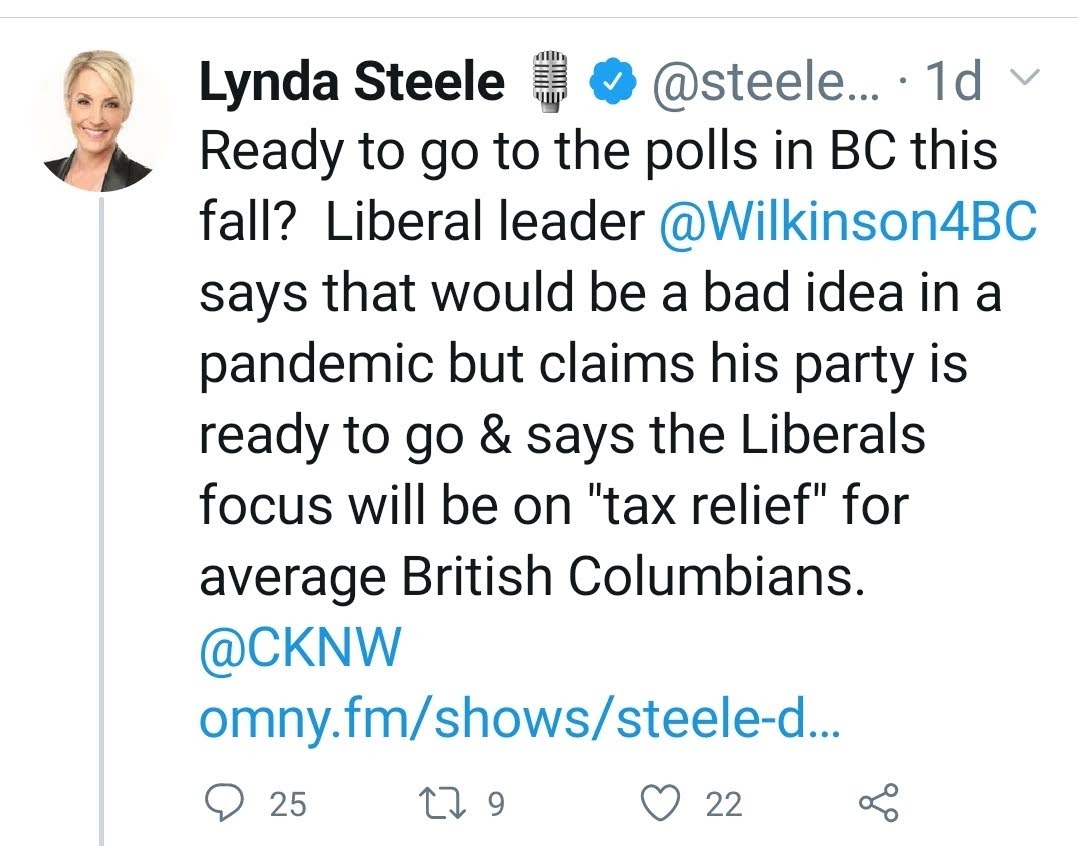Open the Lynda Steele display name
Screen dimensions: 1078x846
(352, 81)
